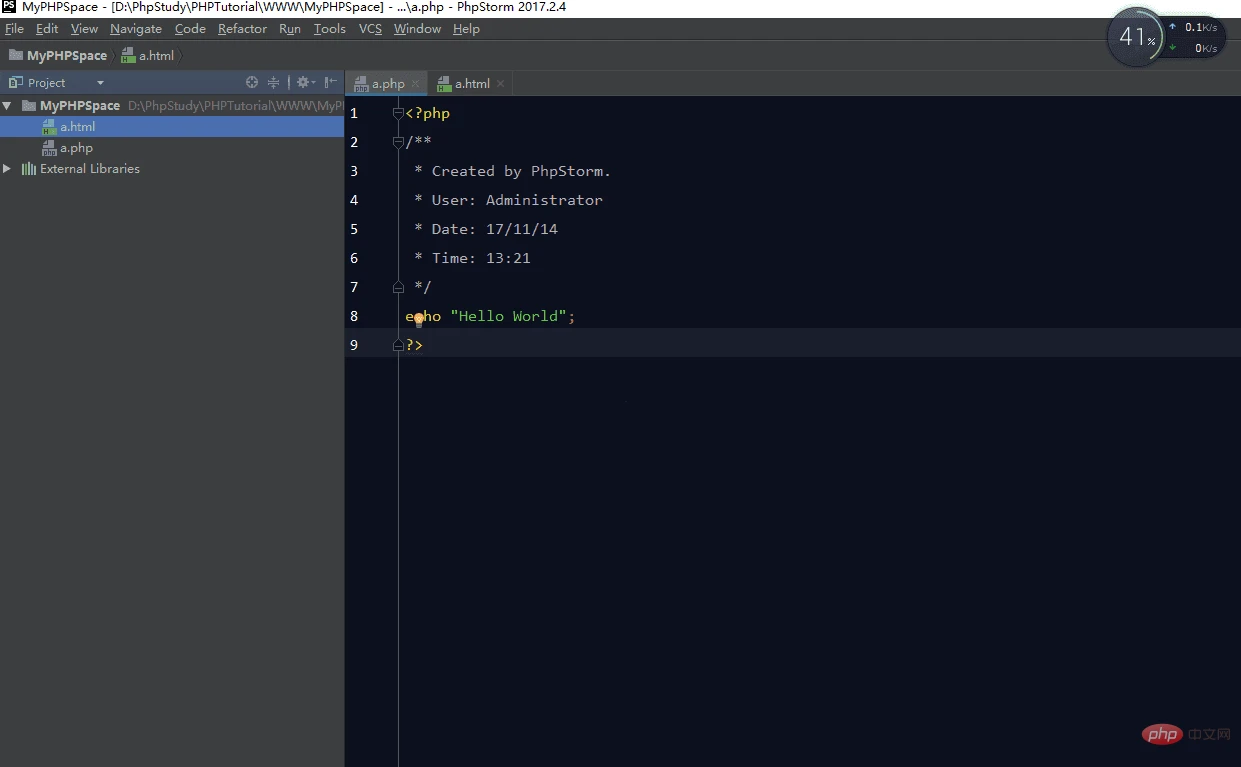The height and width of the screenshot is (767, 1241).
Task: Fold the doc comment at line 2
Action: tap(398, 143)
